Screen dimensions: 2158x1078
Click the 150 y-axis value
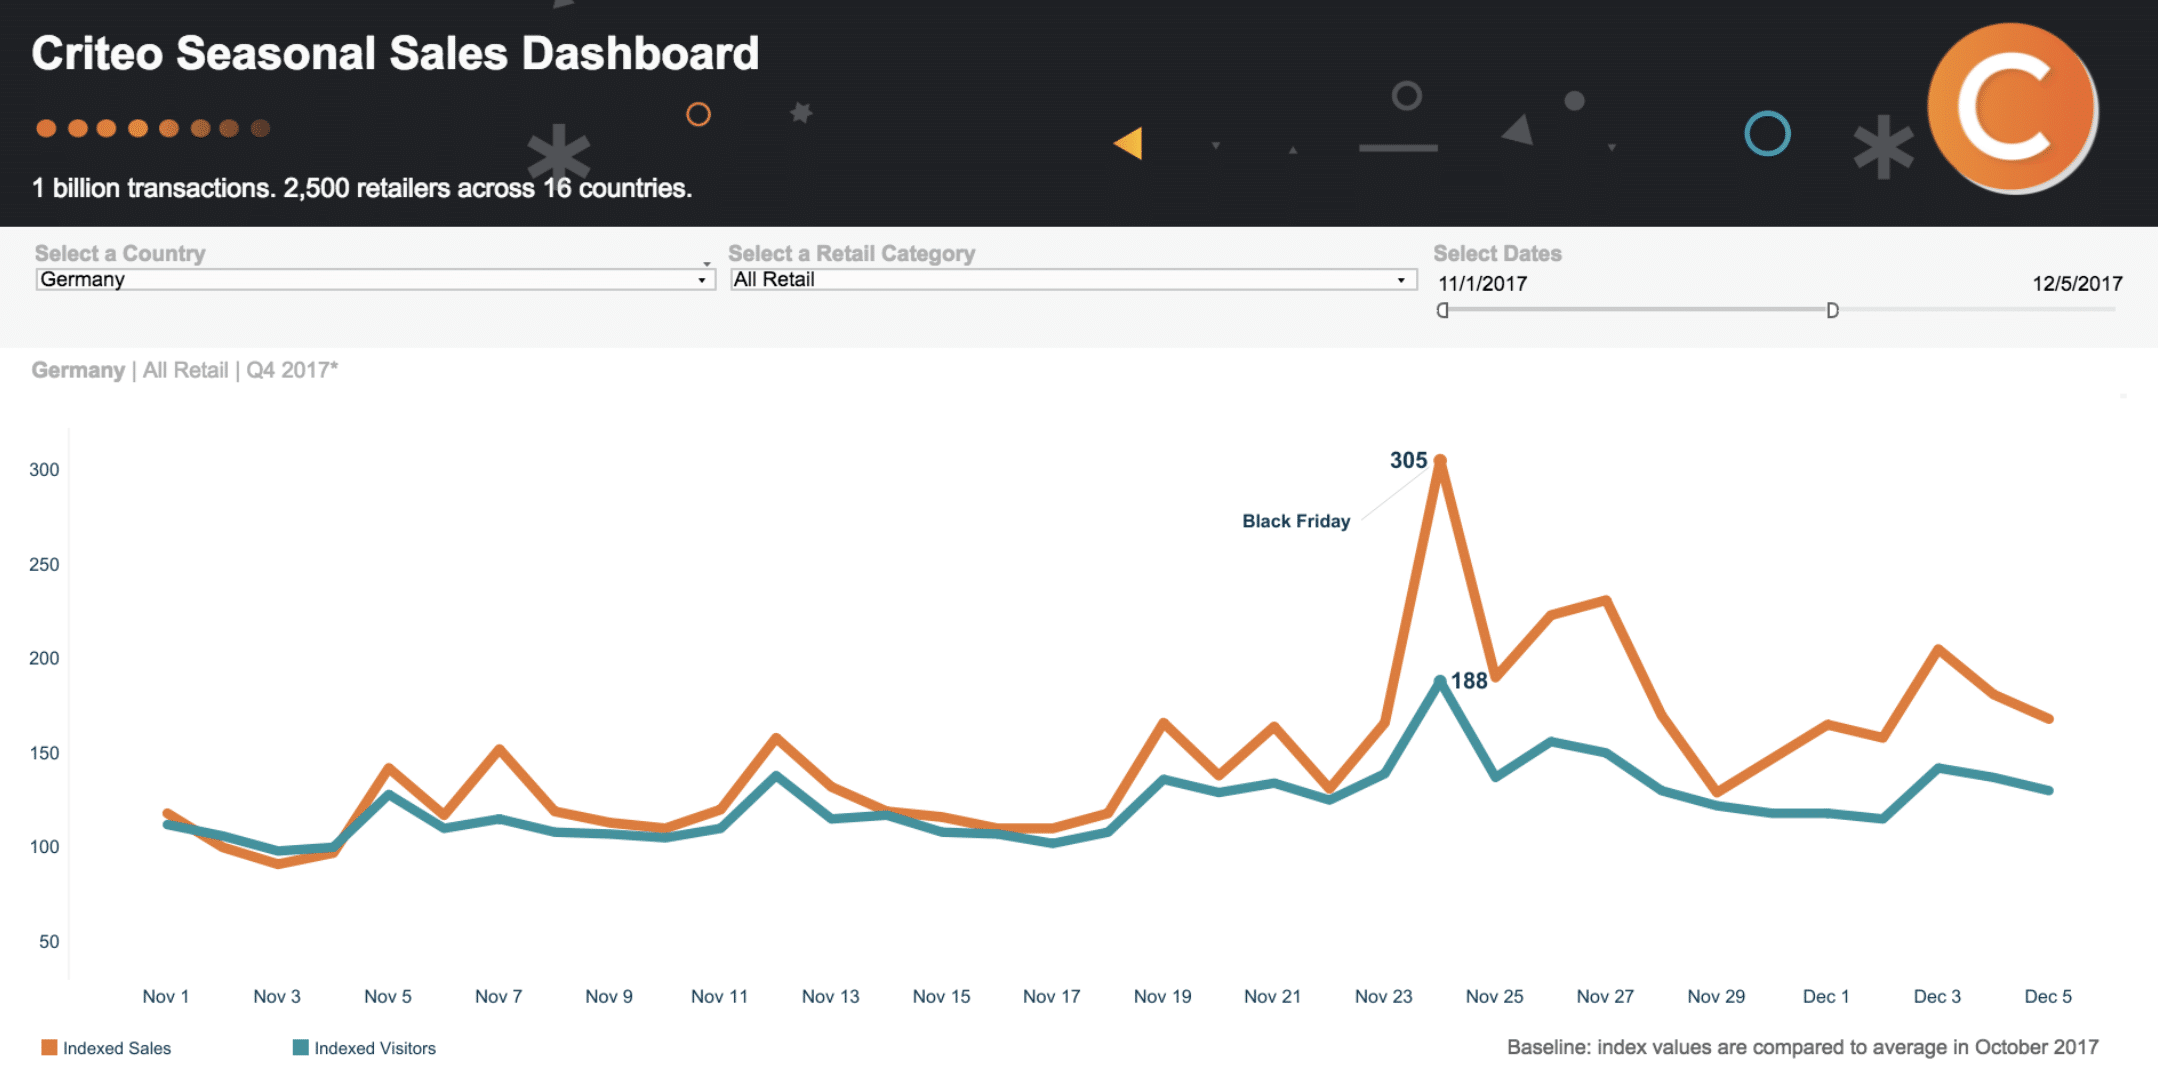[x=44, y=753]
